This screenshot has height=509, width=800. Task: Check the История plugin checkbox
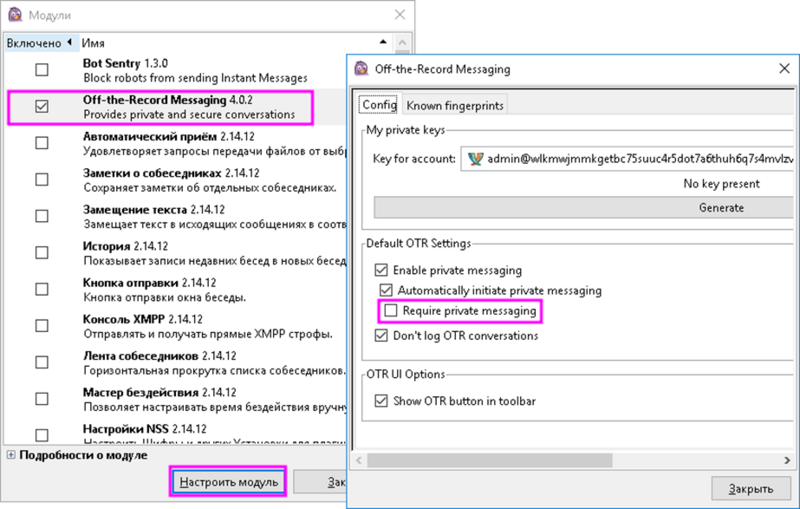point(42,252)
